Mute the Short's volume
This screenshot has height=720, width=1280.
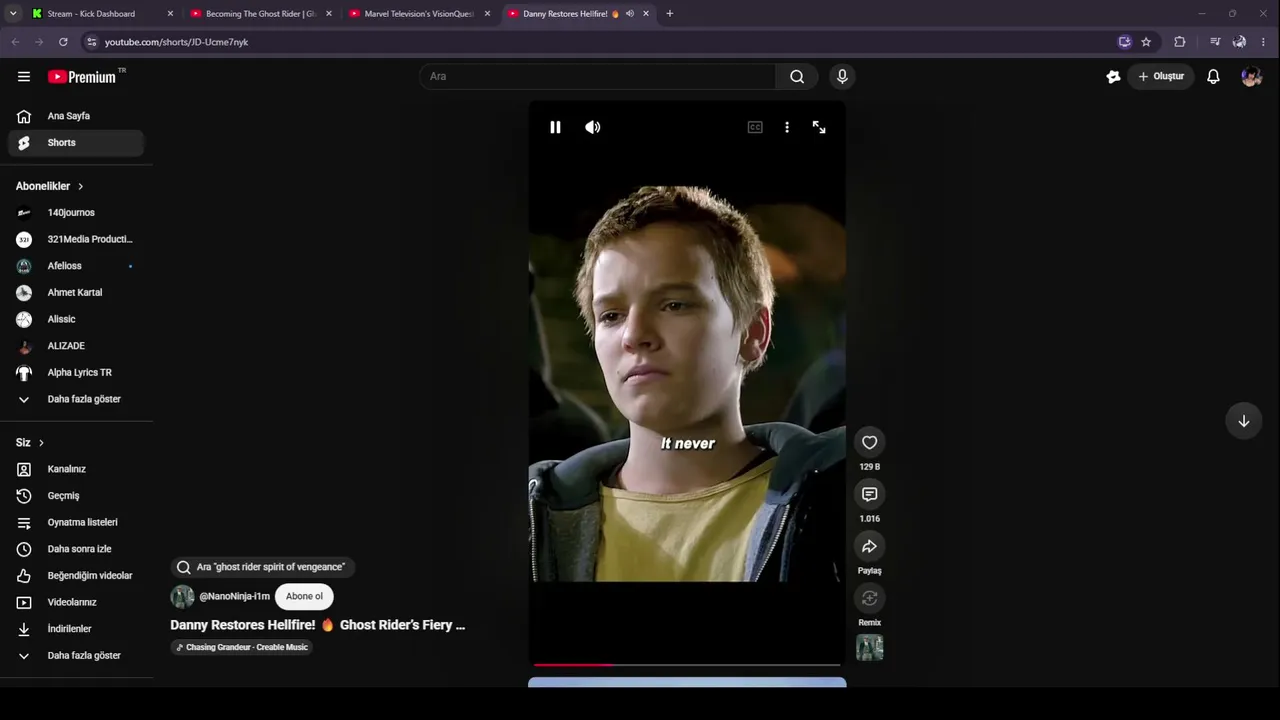[x=593, y=127]
